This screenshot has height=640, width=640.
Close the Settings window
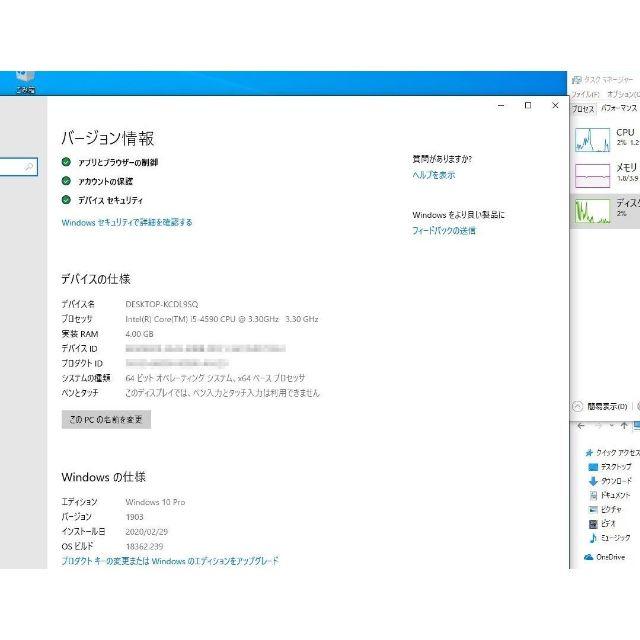click(x=555, y=106)
